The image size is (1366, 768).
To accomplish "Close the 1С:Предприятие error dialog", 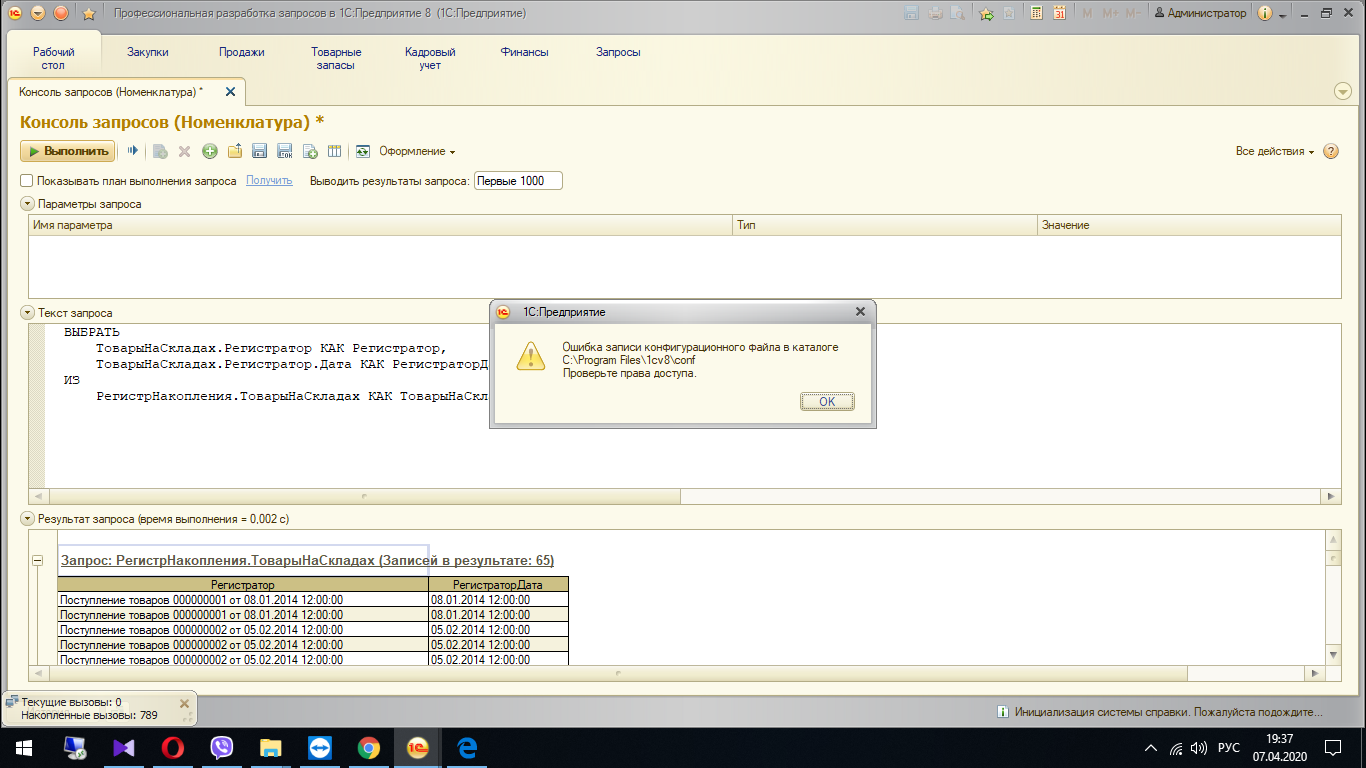I will coord(860,312).
